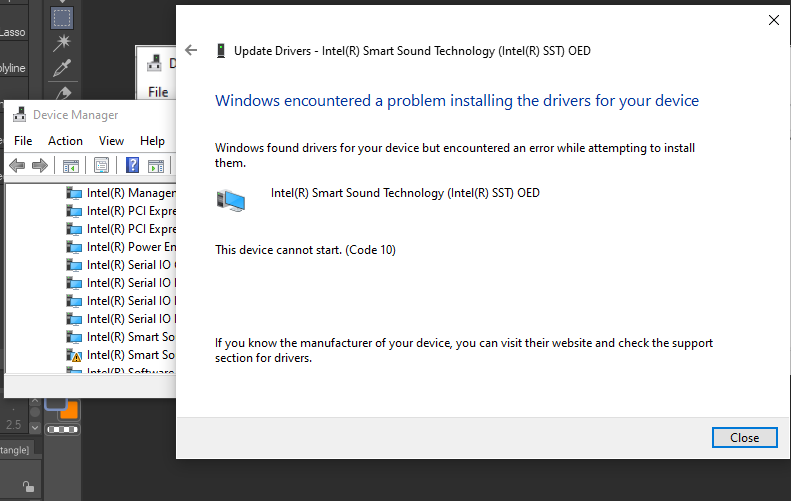Open the Help menu in Device Manager
The image size is (791, 501).
coord(152,141)
